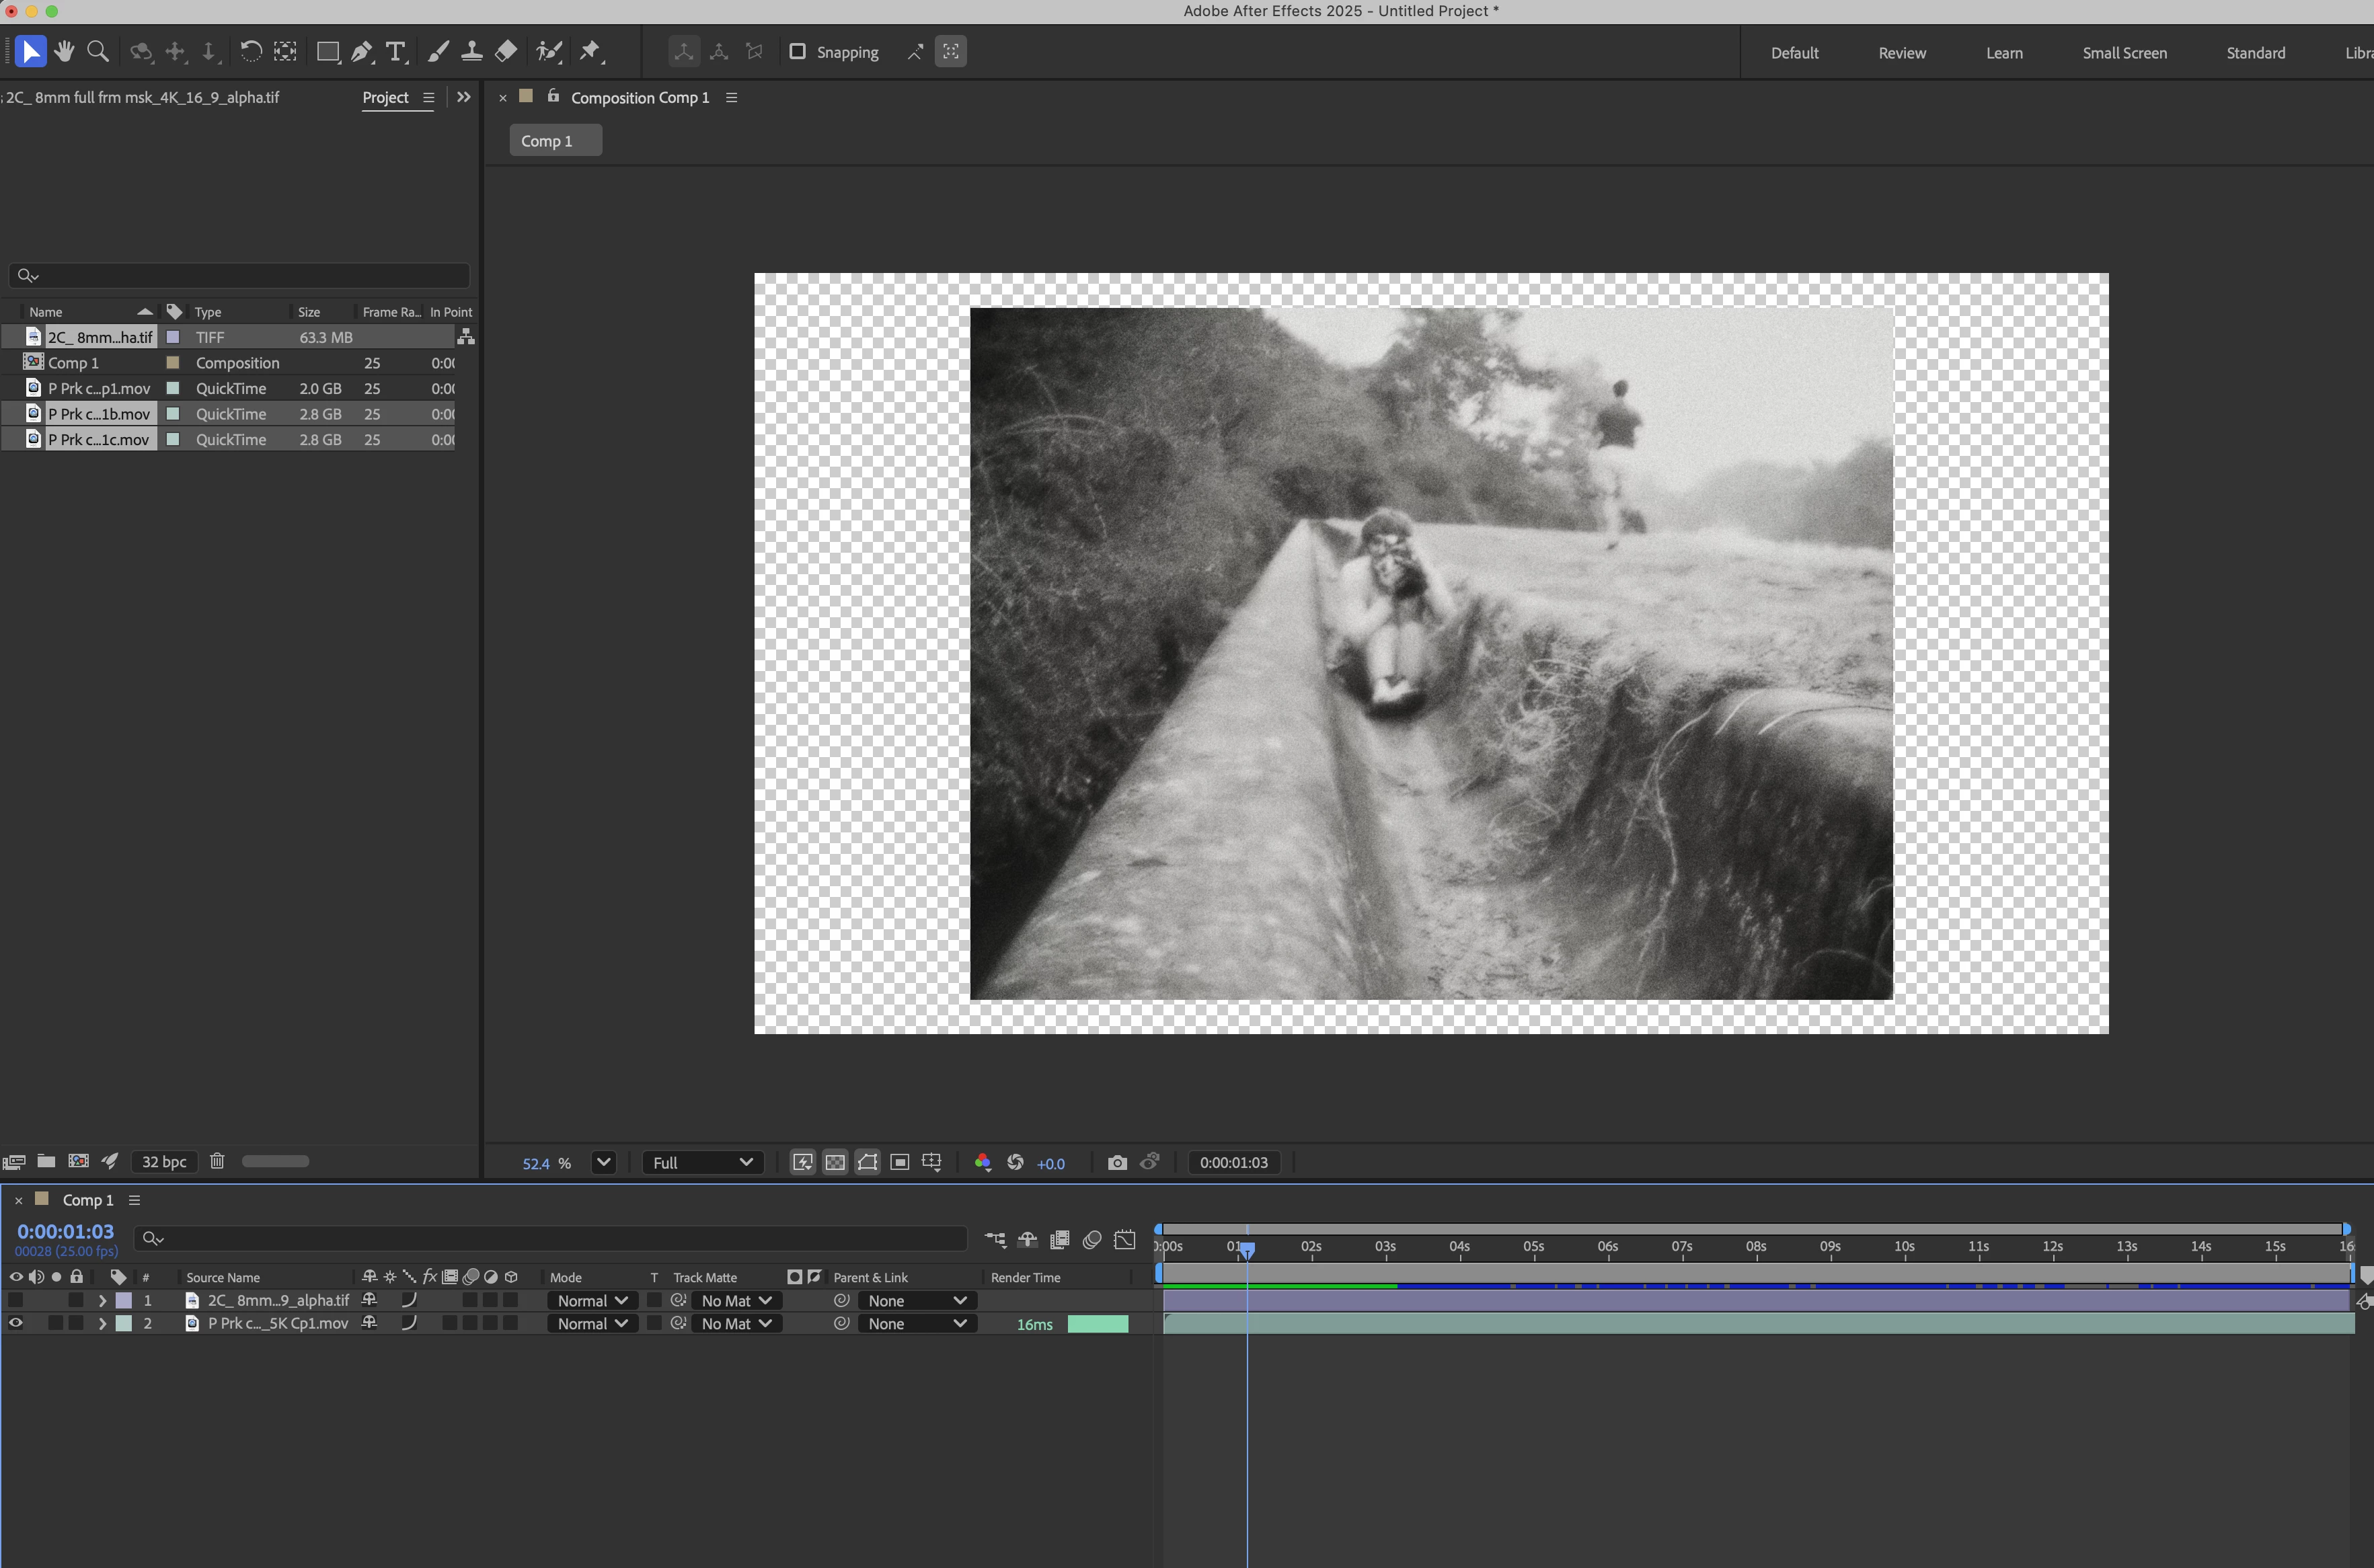This screenshot has height=1568, width=2374.
Task: Switch to the Small Screen workspace
Action: pos(2124,53)
